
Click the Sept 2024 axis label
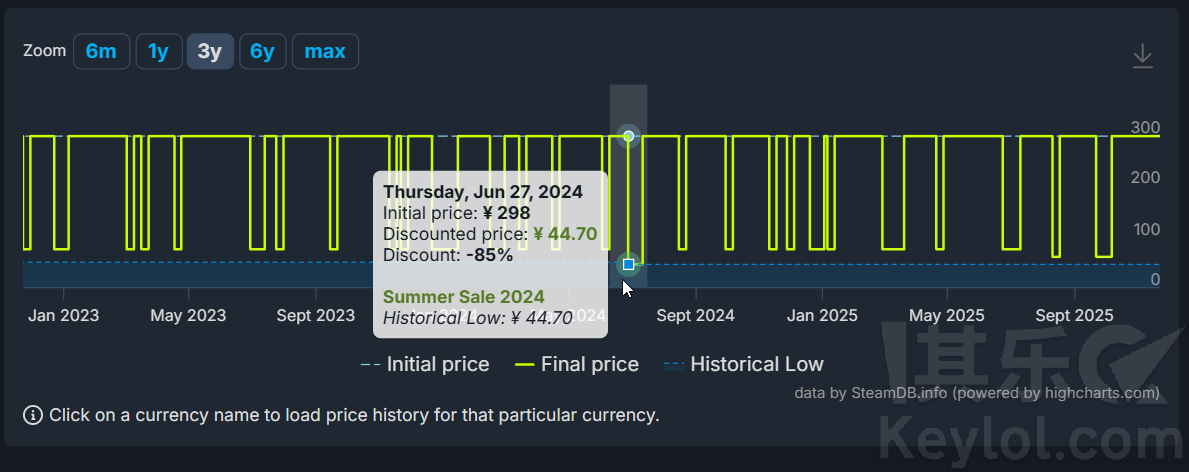[x=695, y=316]
